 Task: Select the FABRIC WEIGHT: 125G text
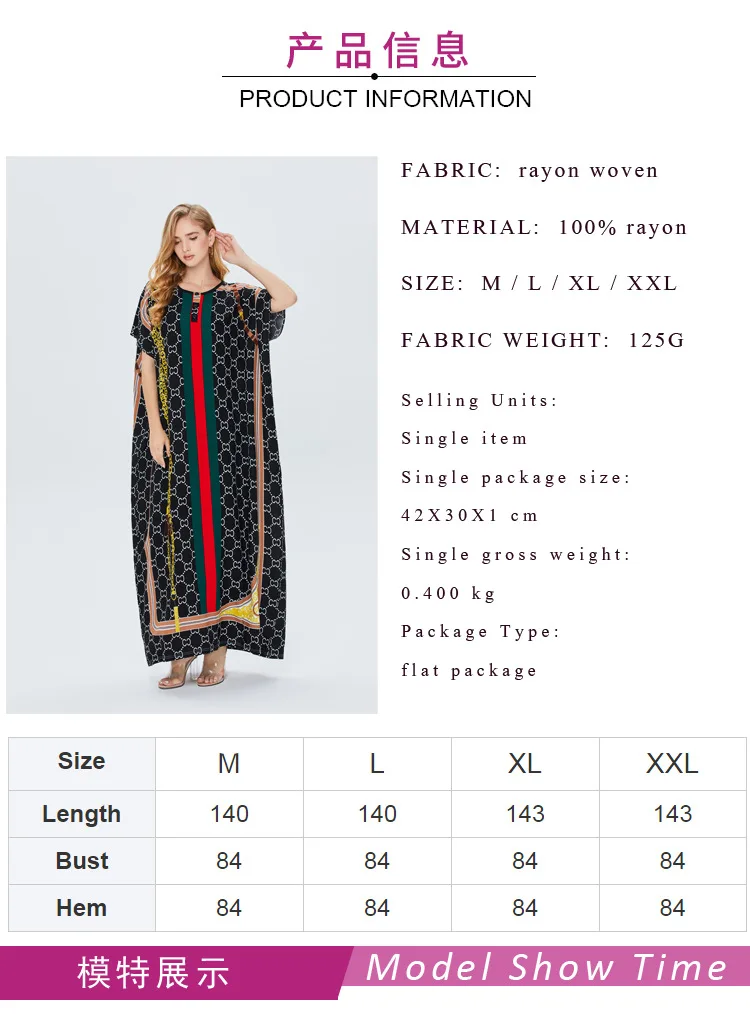tap(542, 340)
